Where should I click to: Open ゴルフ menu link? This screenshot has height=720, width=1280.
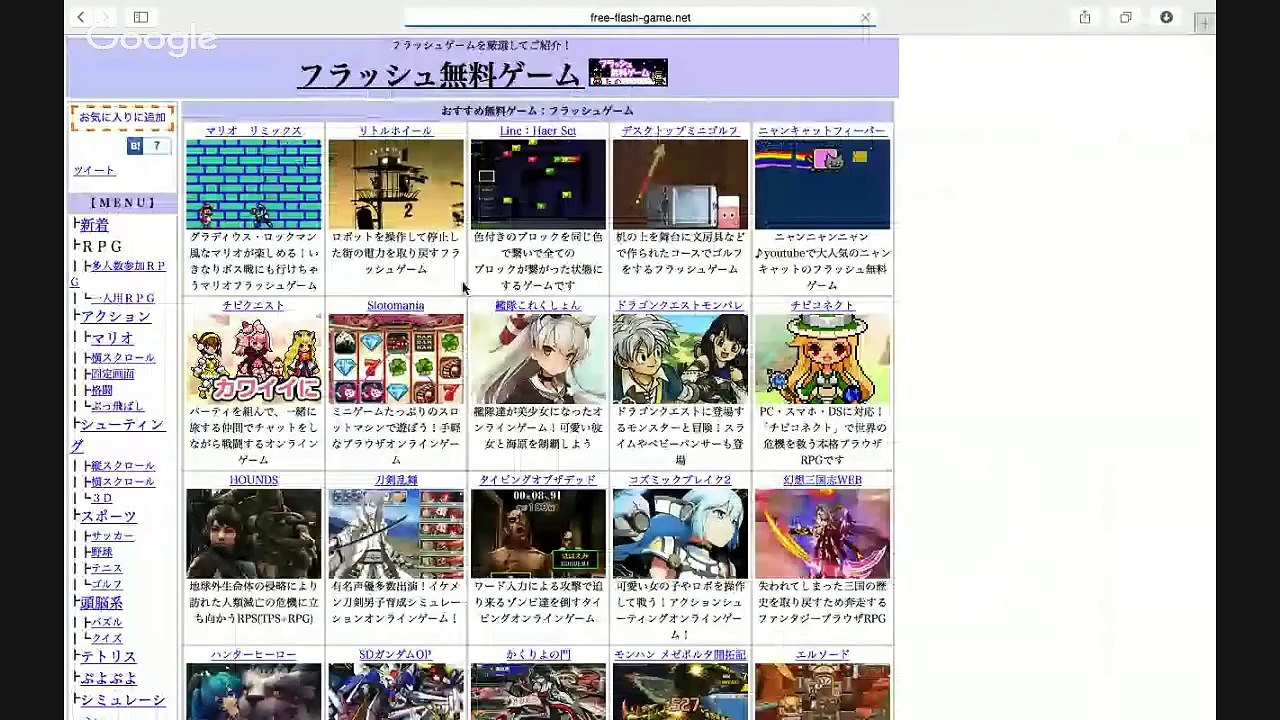[107, 584]
